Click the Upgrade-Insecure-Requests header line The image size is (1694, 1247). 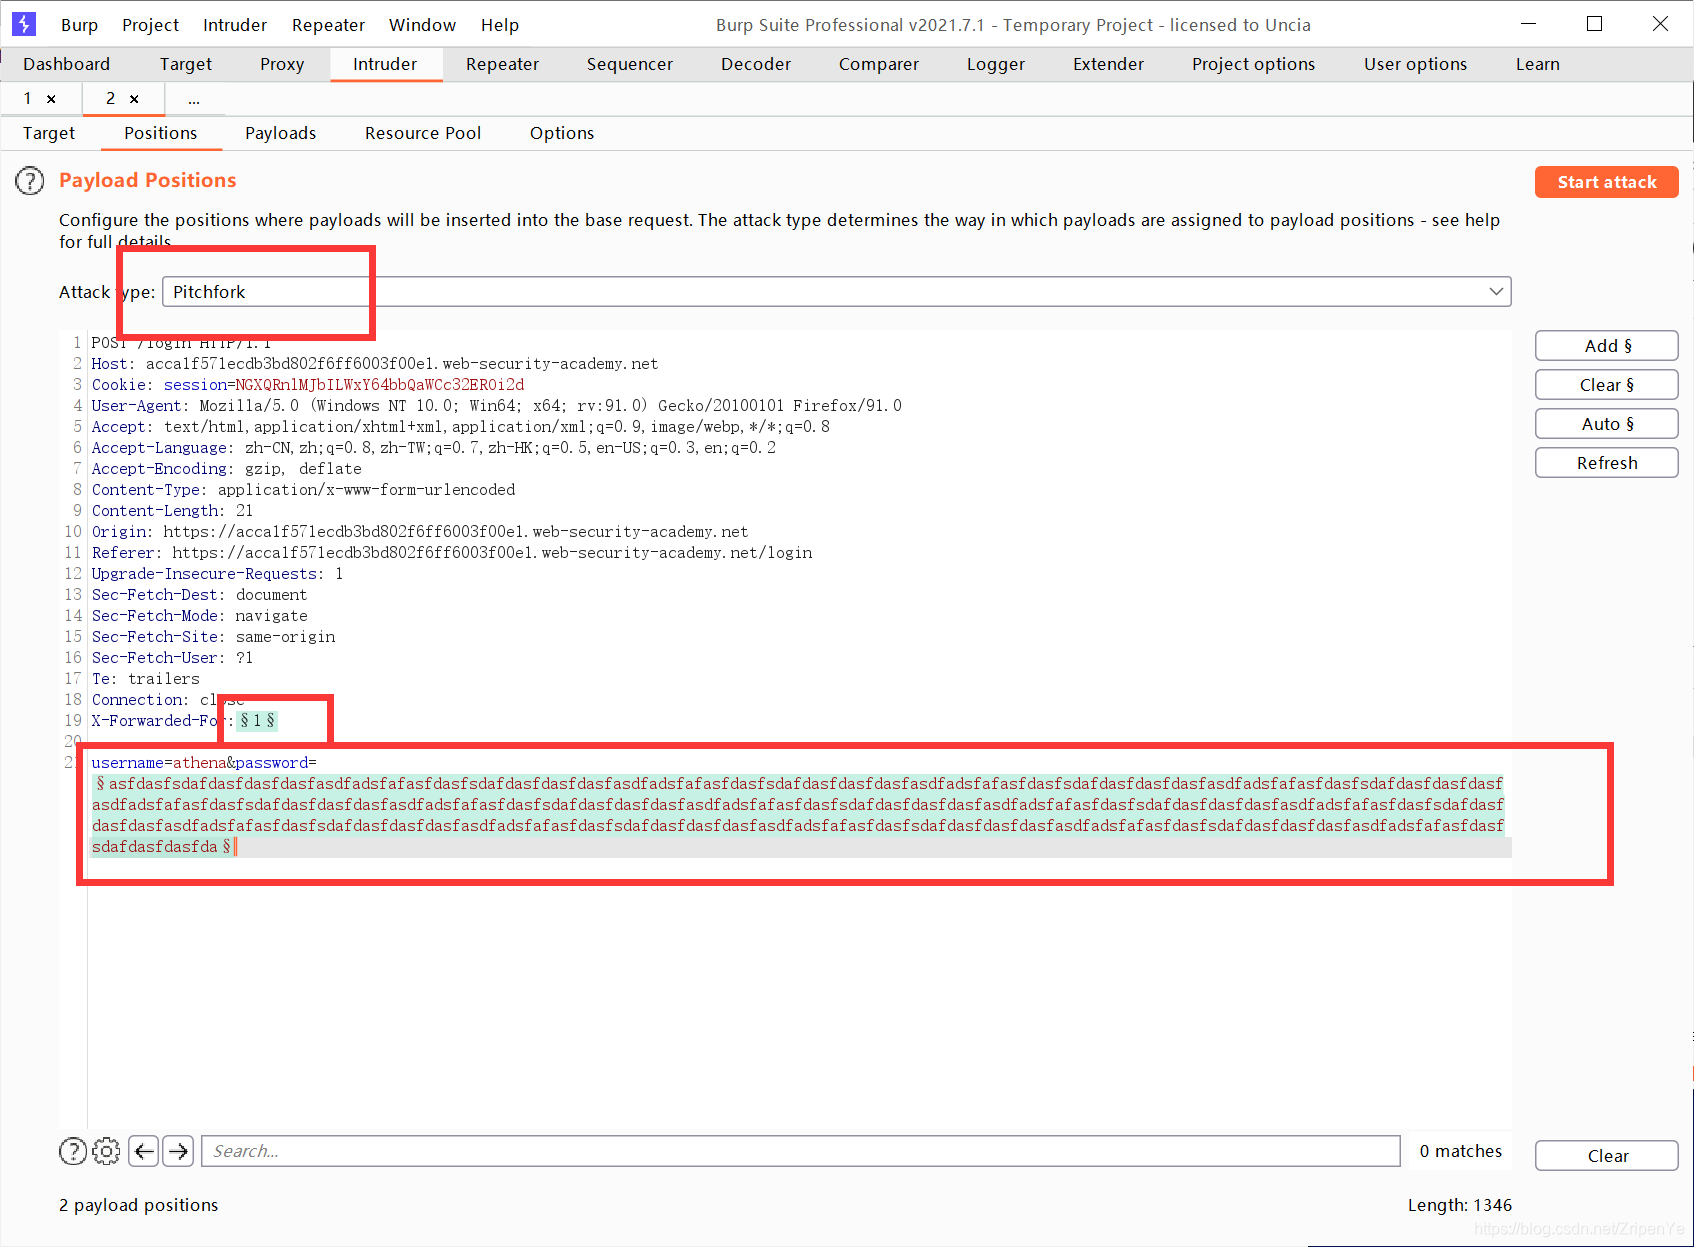[217, 574]
